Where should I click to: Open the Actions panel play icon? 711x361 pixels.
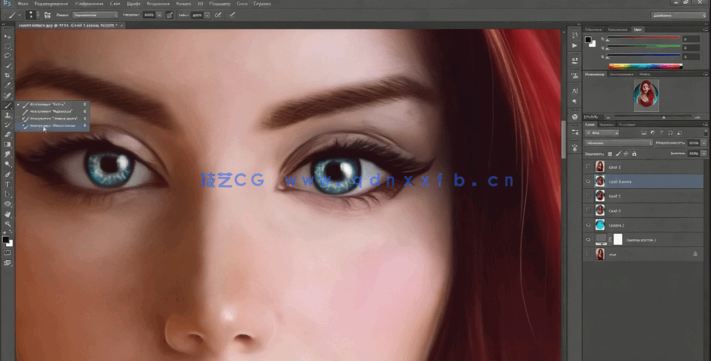point(575,45)
